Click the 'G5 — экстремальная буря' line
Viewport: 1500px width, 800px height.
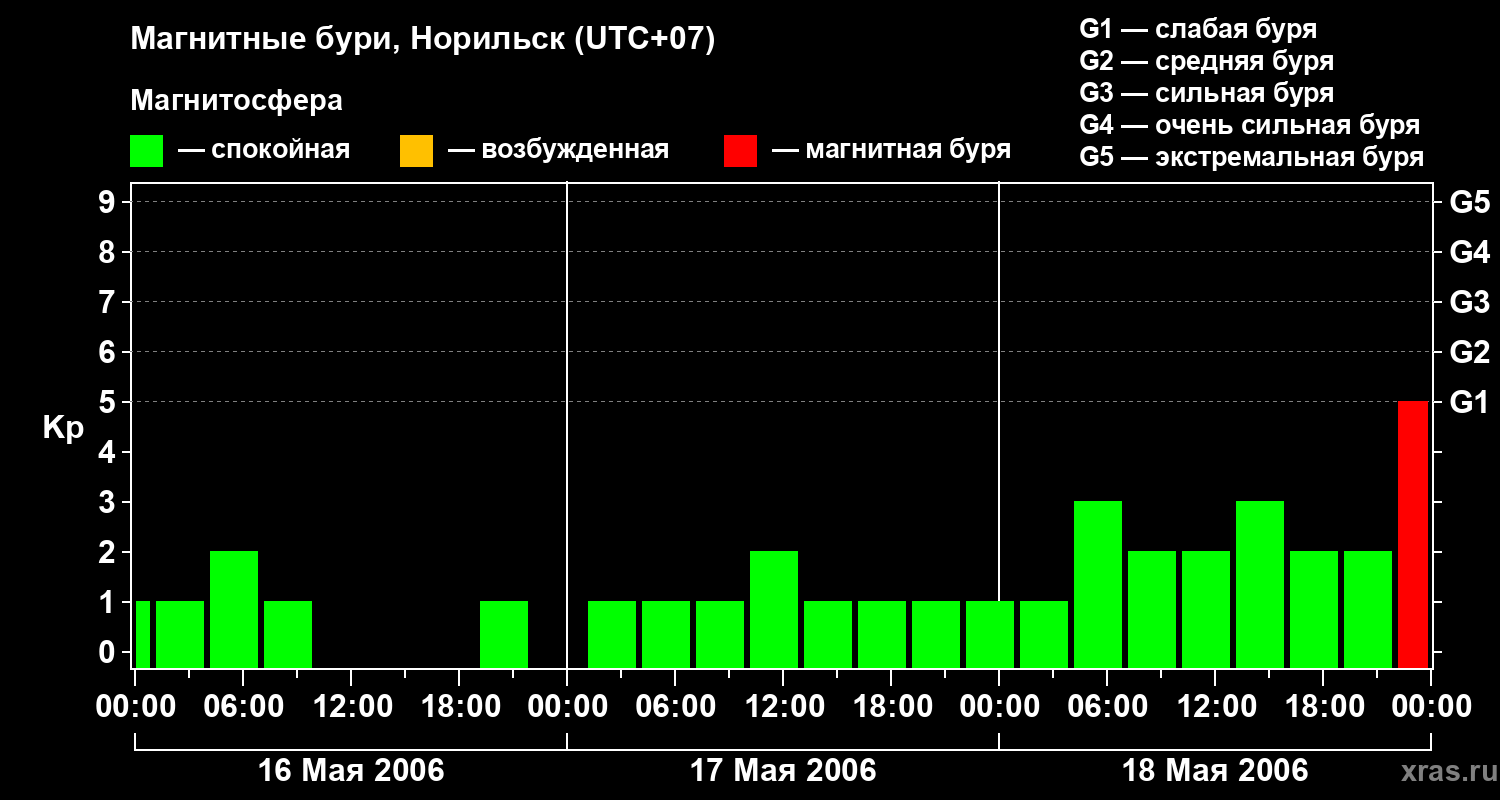[1252, 157]
